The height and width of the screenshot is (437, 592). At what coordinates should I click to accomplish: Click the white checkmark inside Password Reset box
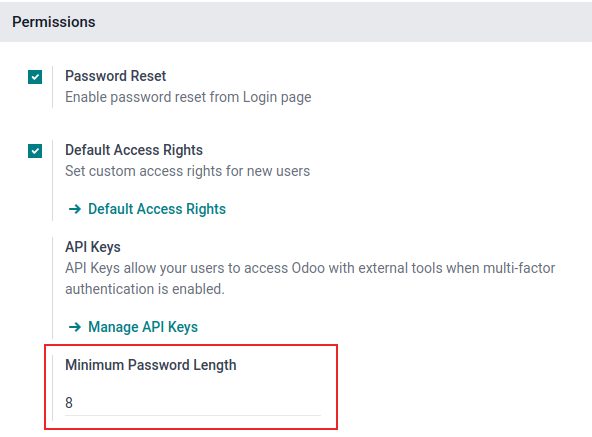pos(35,77)
